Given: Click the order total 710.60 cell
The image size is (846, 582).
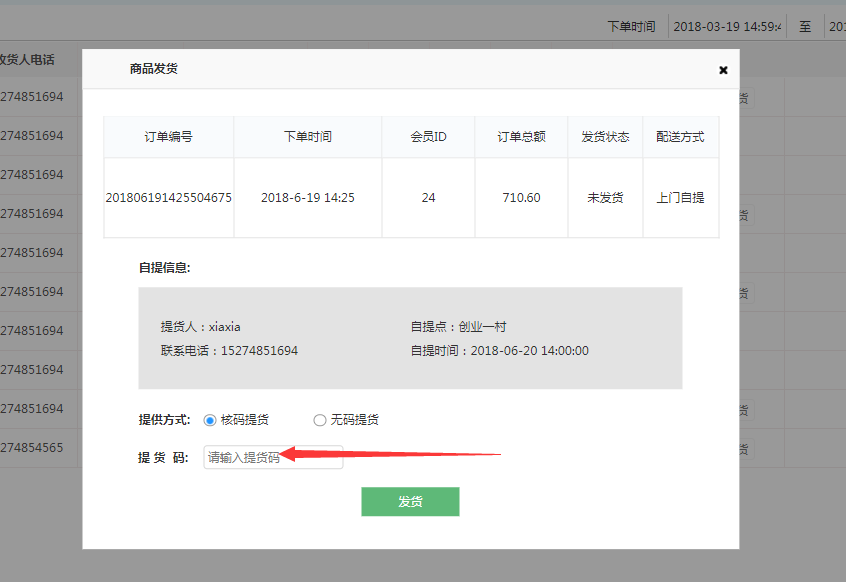Looking at the screenshot, I should 521,198.
